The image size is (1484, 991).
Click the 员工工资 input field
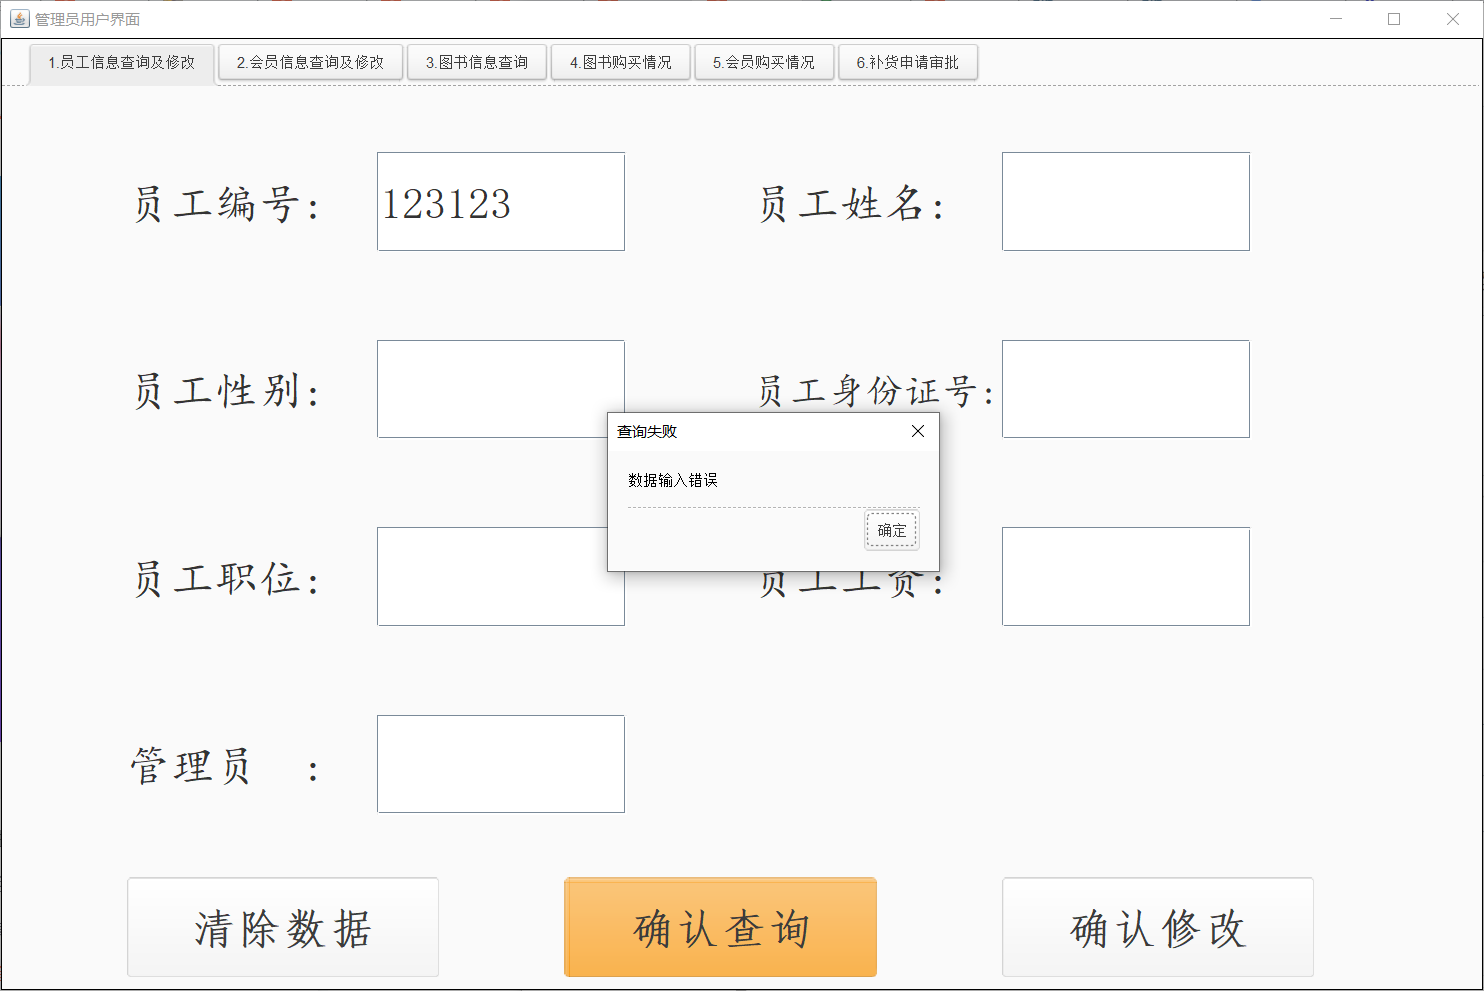click(x=1126, y=577)
